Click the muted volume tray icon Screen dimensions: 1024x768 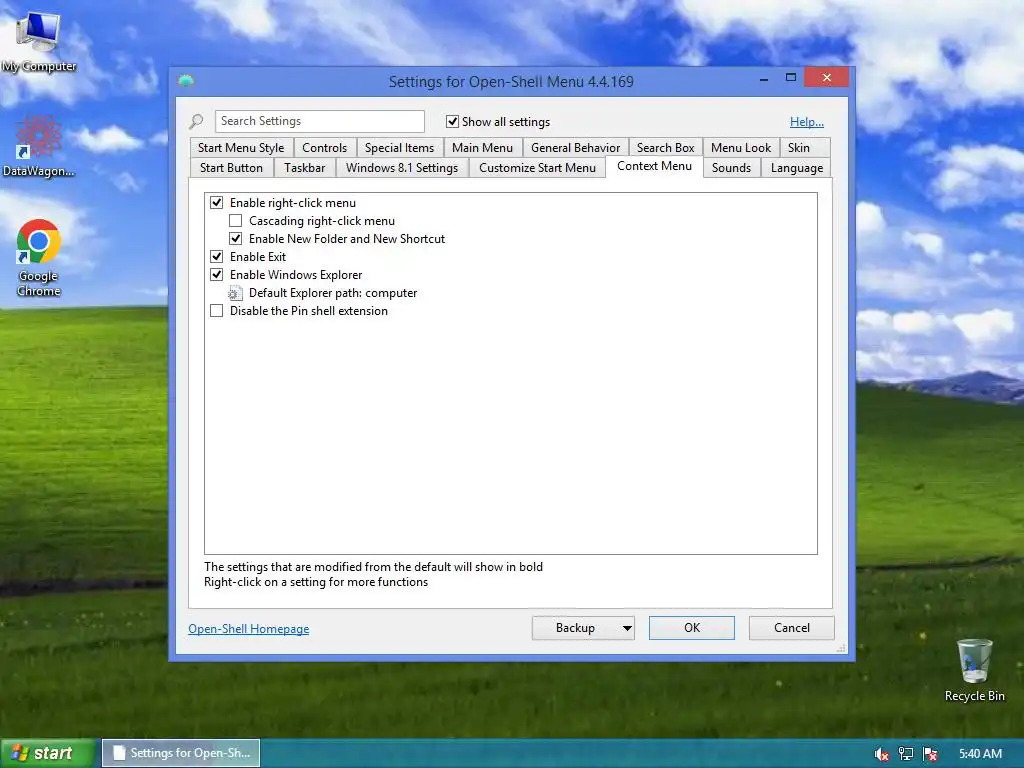pos(881,754)
